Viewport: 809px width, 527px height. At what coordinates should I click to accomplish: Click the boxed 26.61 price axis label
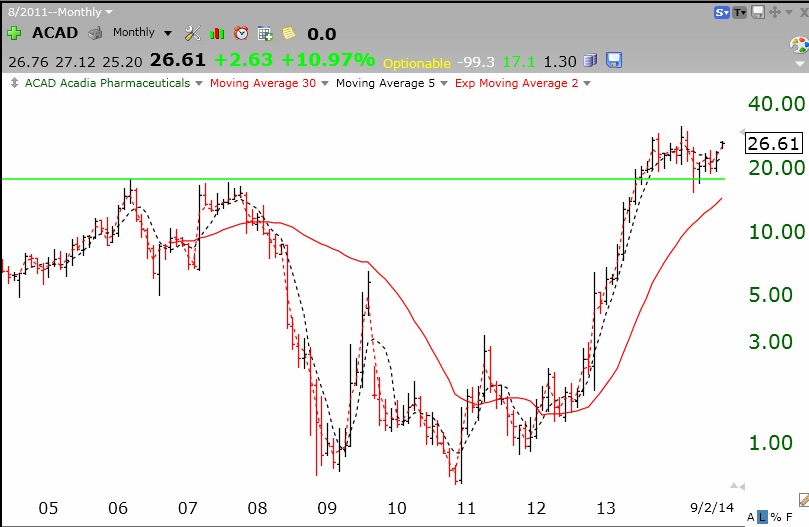pyautogui.click(x=774, y=143)
